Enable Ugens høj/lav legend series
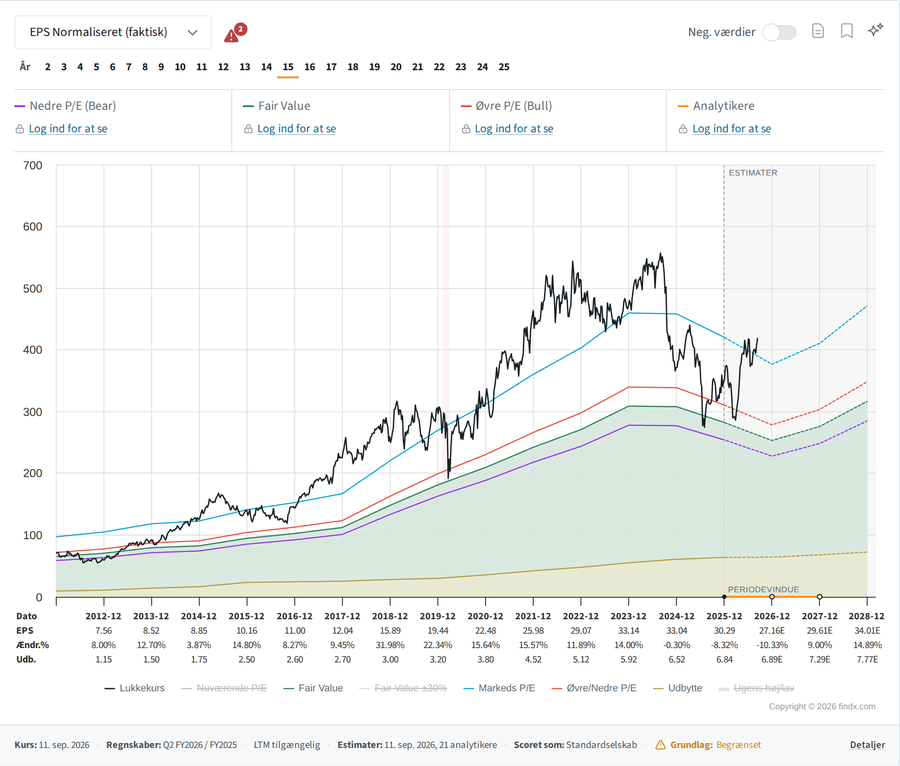 [x=757, y=688]
